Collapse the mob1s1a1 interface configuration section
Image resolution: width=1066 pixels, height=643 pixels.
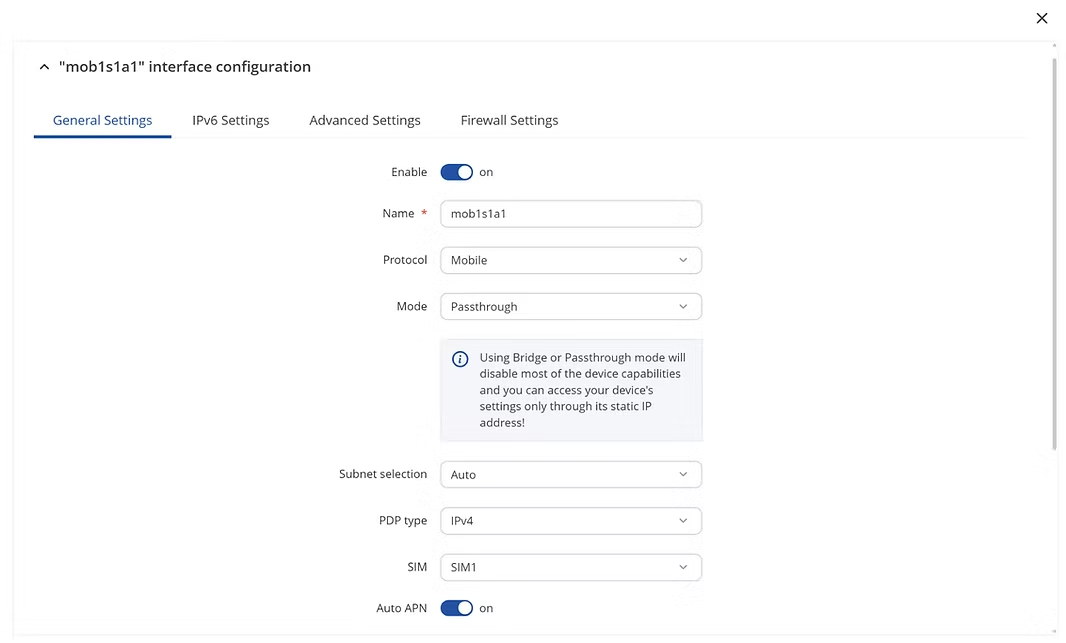44,67
